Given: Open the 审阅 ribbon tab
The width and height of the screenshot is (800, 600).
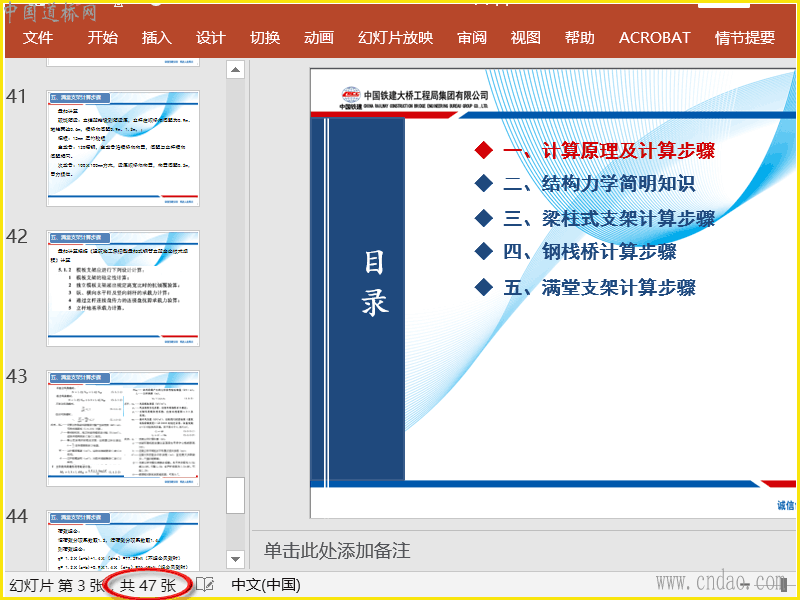Looking at the screenshot, I should coord(472,38).
